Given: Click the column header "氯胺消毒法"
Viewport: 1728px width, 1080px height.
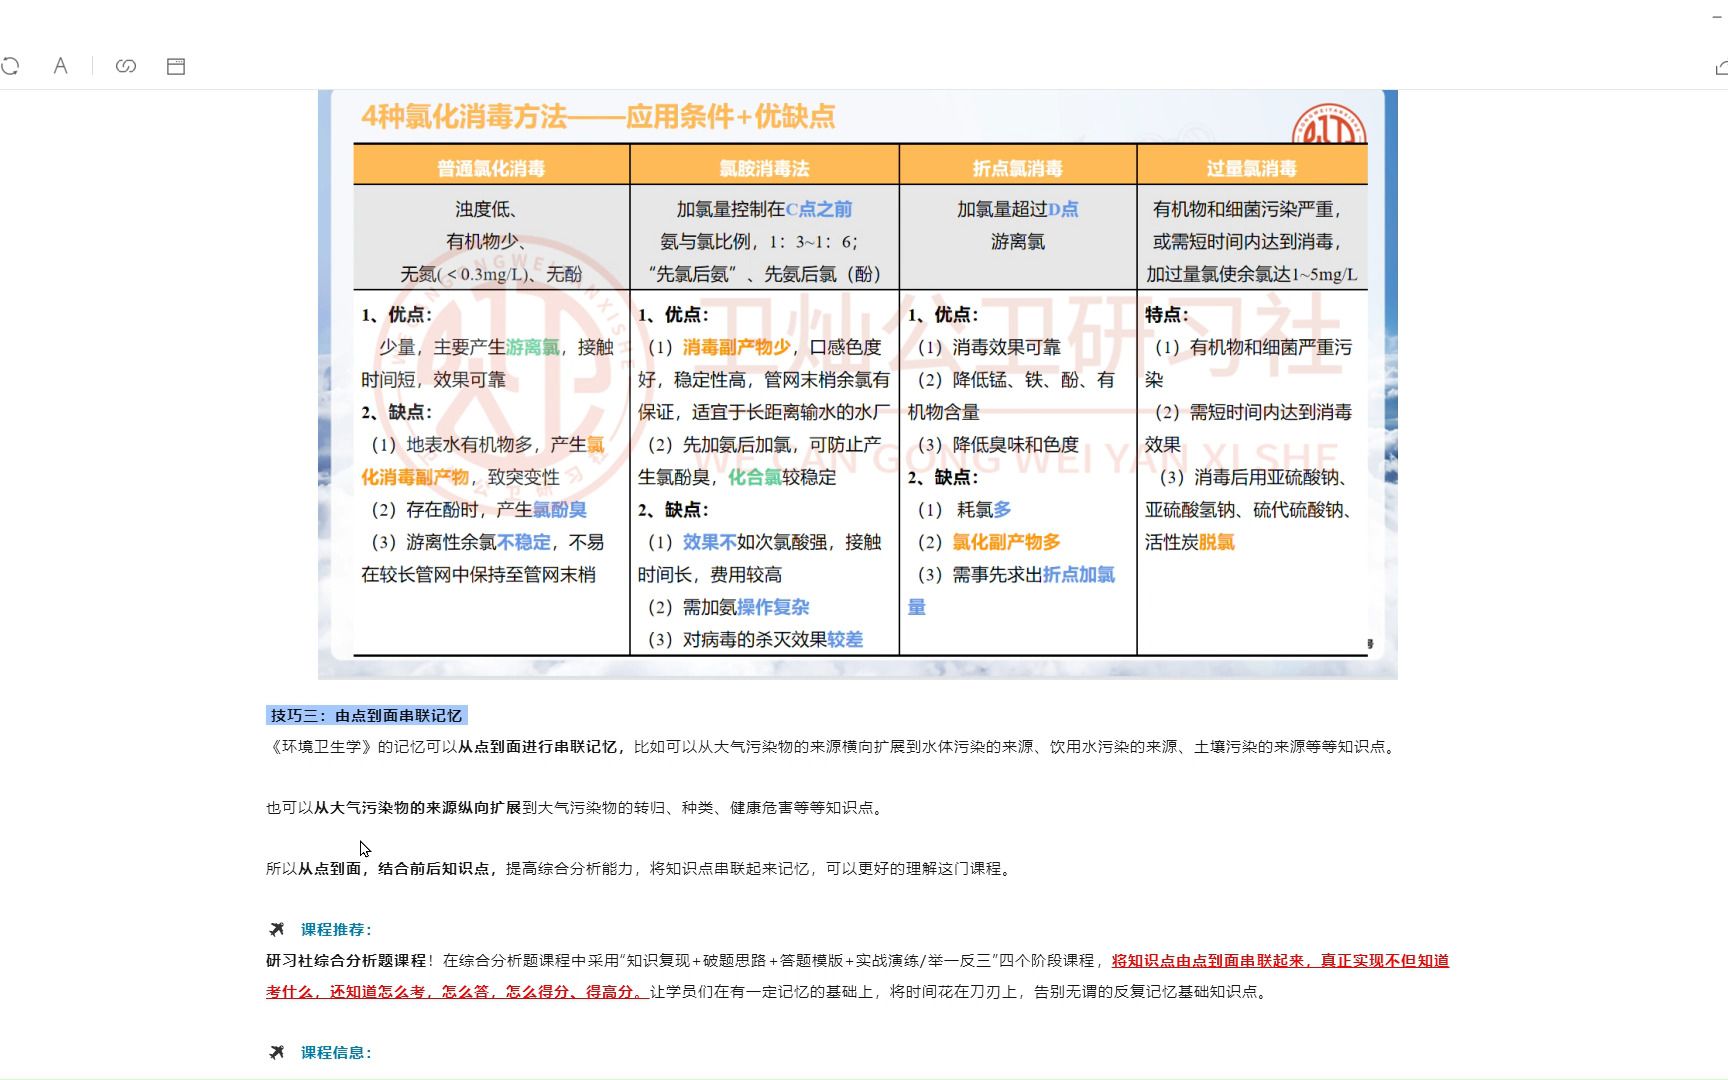Looking at the screenshot, I should (764, 168).
